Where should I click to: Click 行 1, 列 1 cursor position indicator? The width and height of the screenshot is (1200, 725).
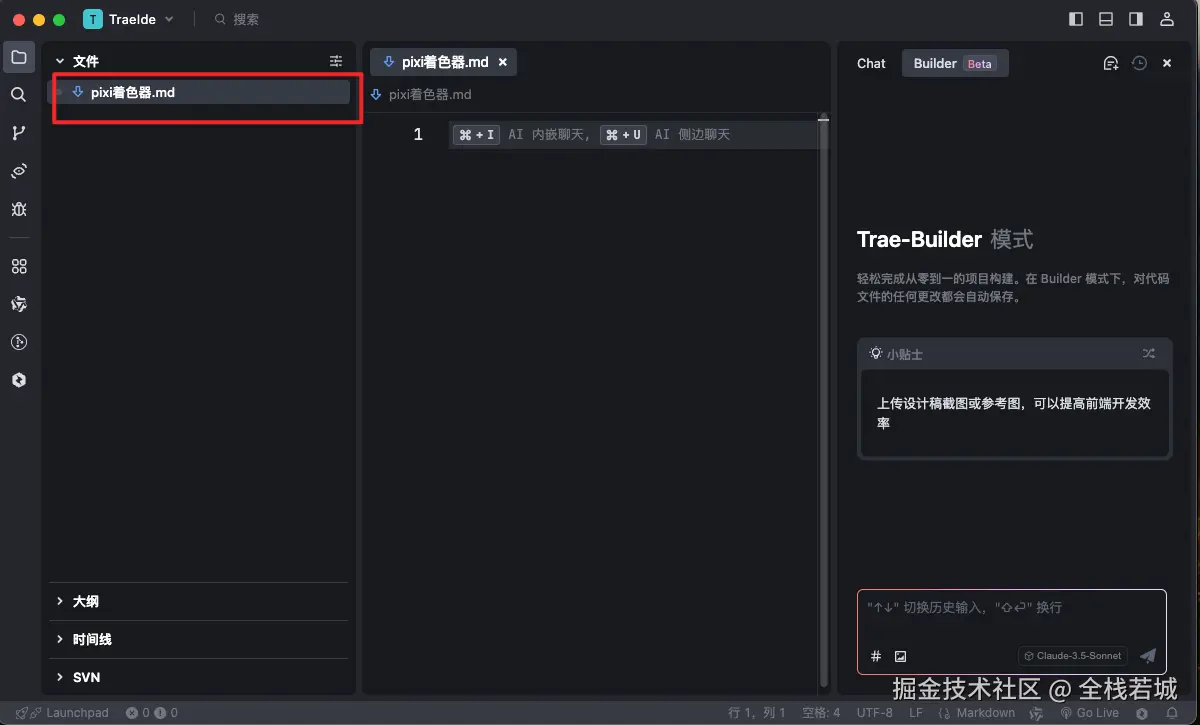[757, 713]
